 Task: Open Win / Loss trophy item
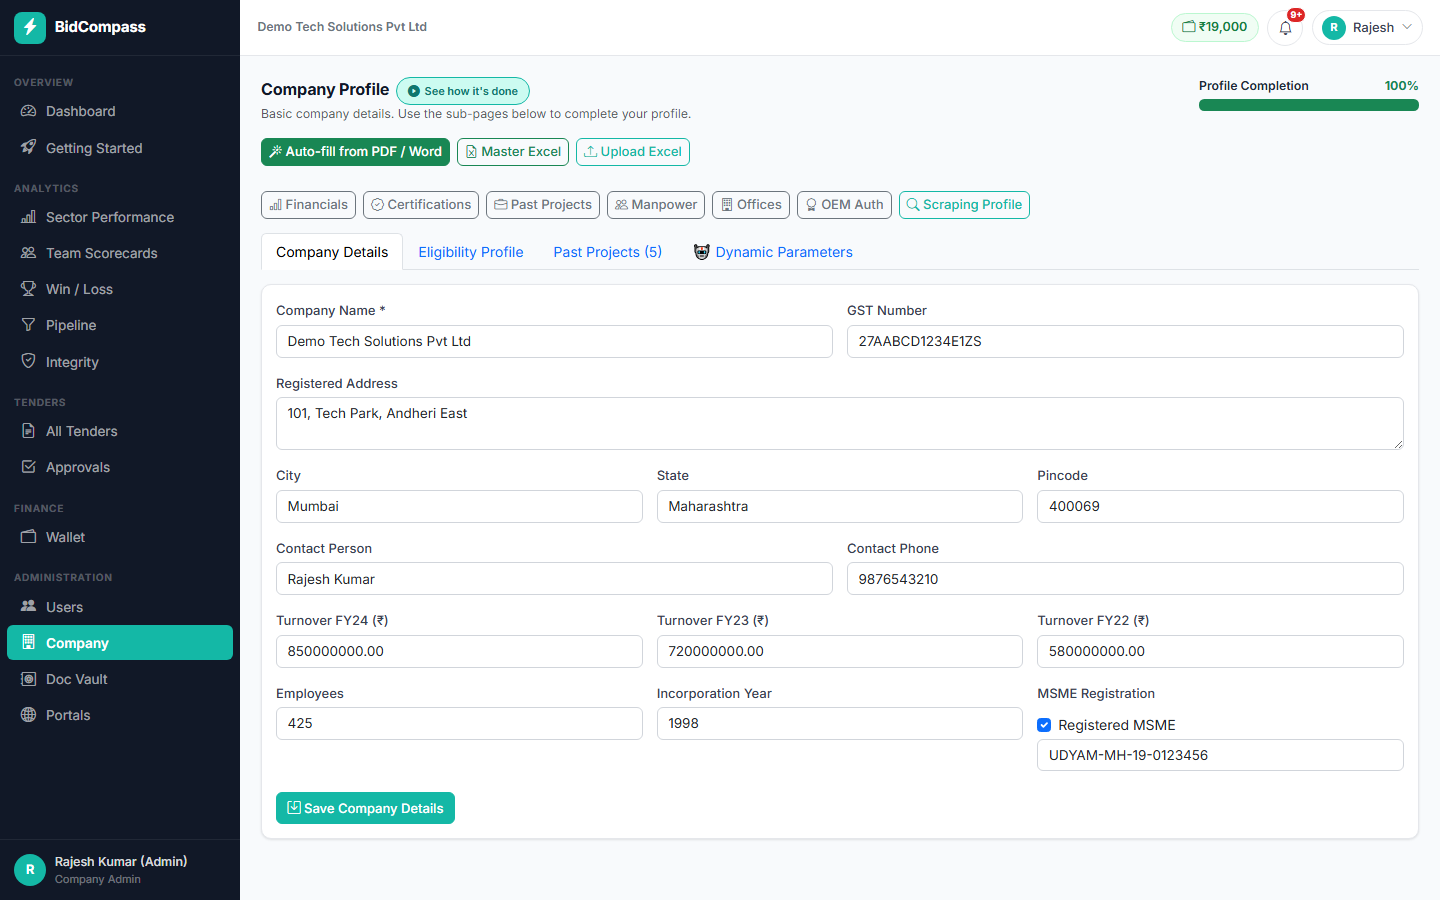pyautogui.click(x=120, y=289)
